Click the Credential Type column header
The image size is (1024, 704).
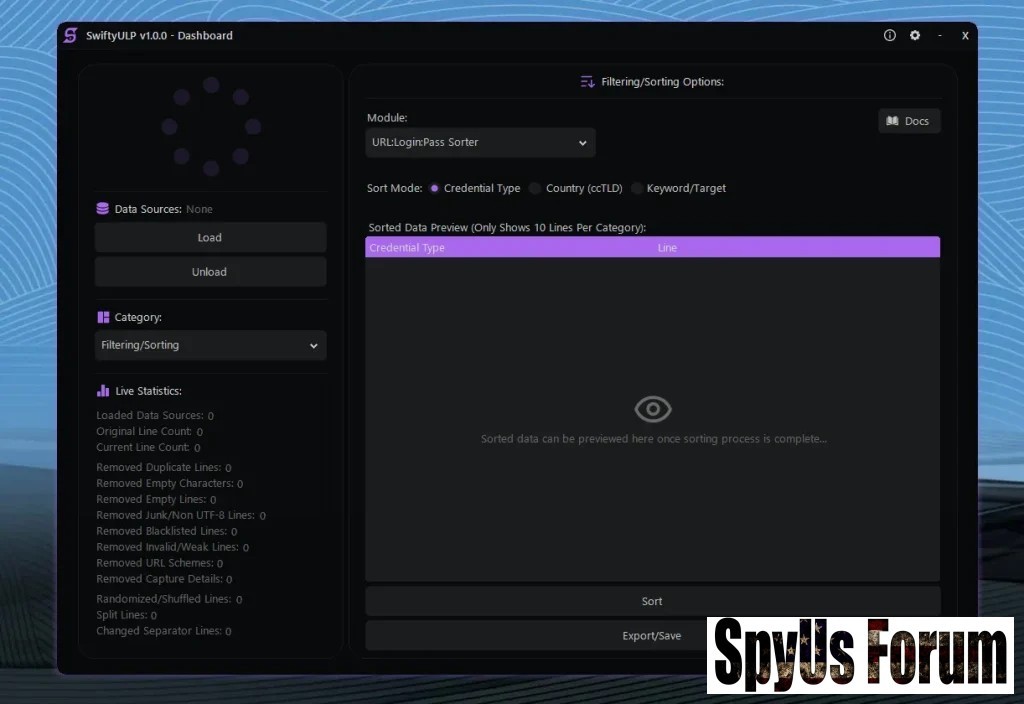coord(407,248)
